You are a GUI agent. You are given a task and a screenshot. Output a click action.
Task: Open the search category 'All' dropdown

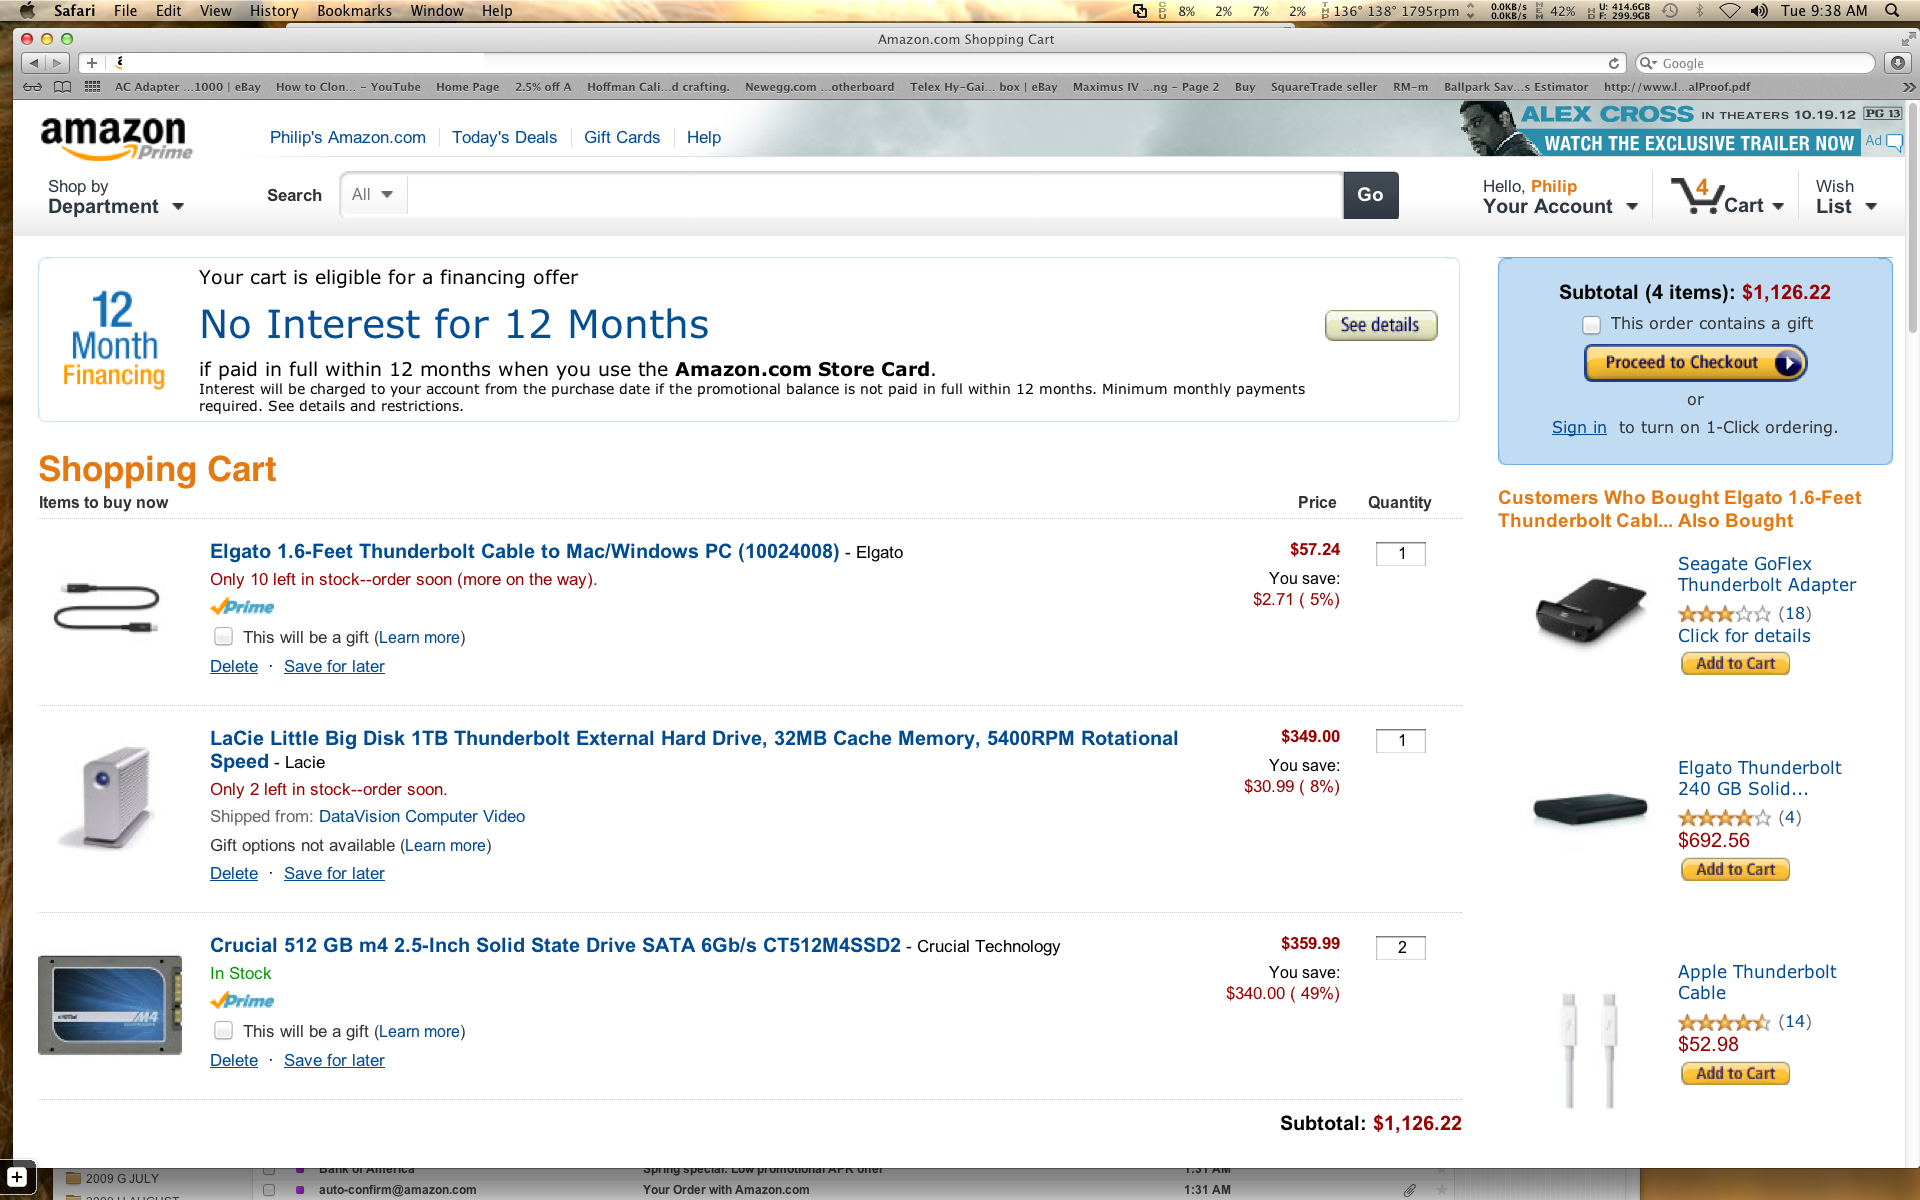373,195
